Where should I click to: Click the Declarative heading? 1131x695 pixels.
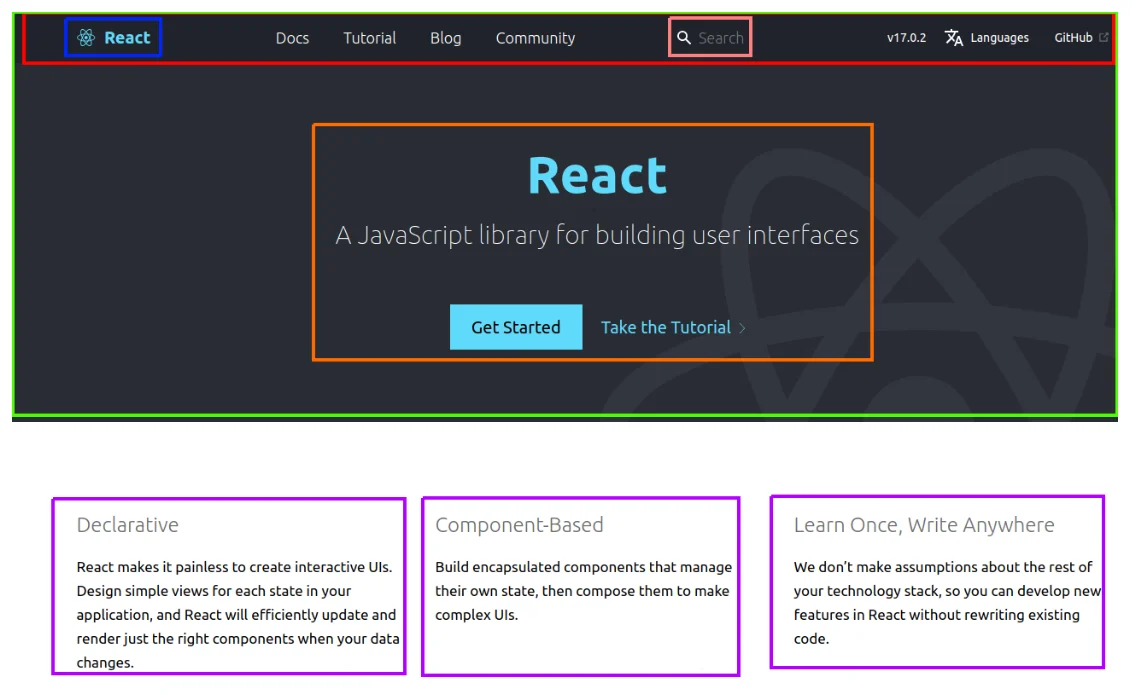tap(128, 525)
